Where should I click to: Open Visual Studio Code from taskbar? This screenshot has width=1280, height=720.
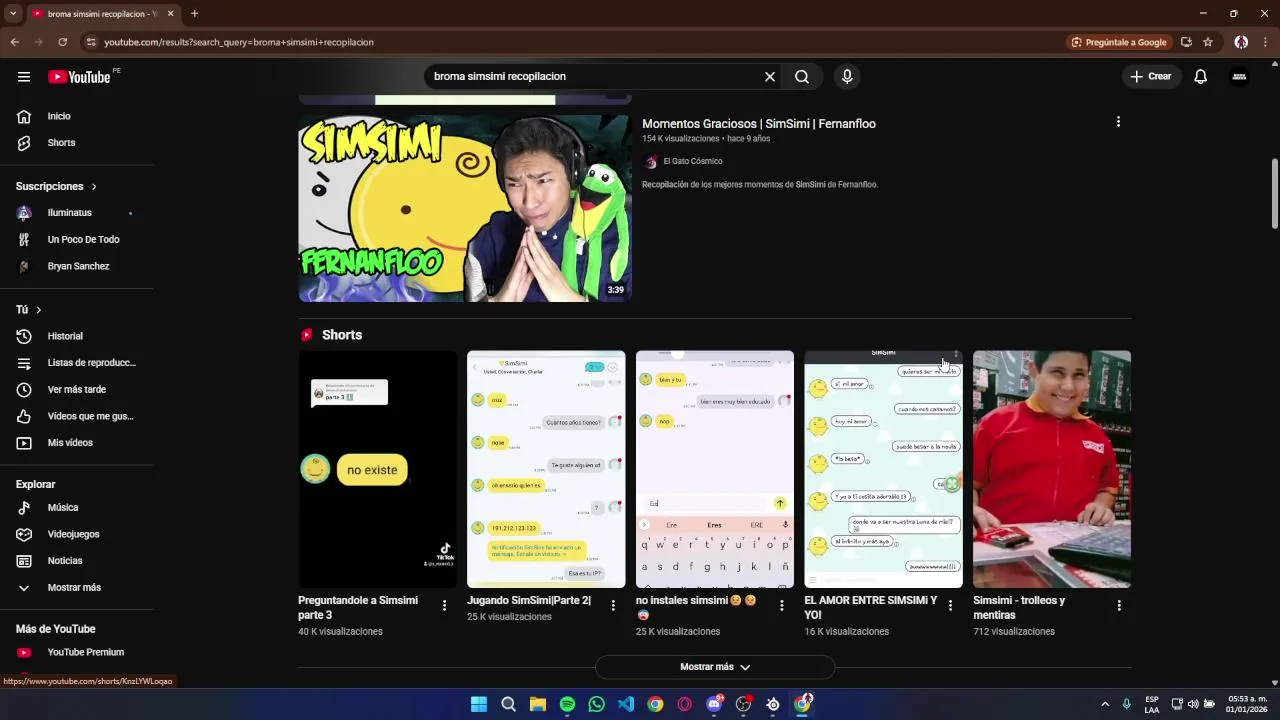coord(625,704)
